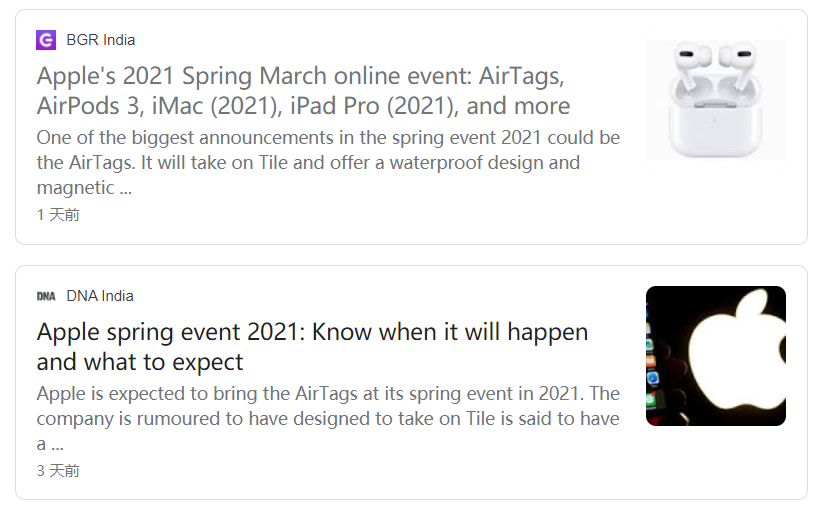Click the glowing Apple logo thumbnail

pos(716,356)
